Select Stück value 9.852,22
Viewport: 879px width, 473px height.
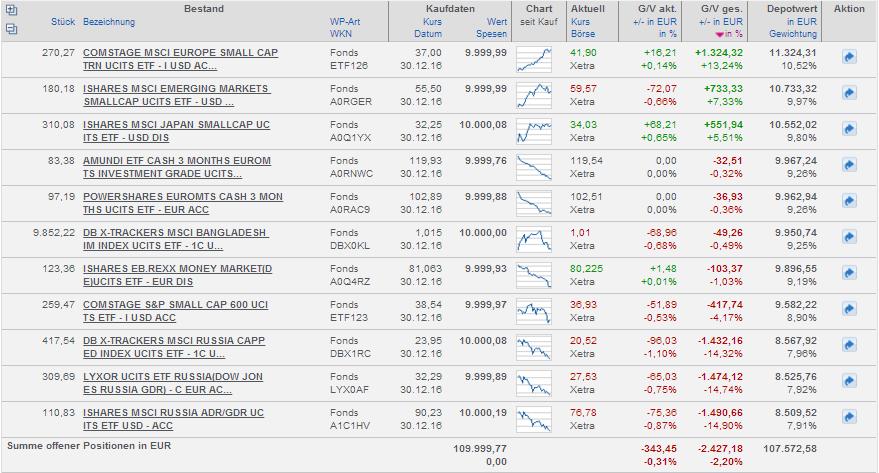coord(54,233)
